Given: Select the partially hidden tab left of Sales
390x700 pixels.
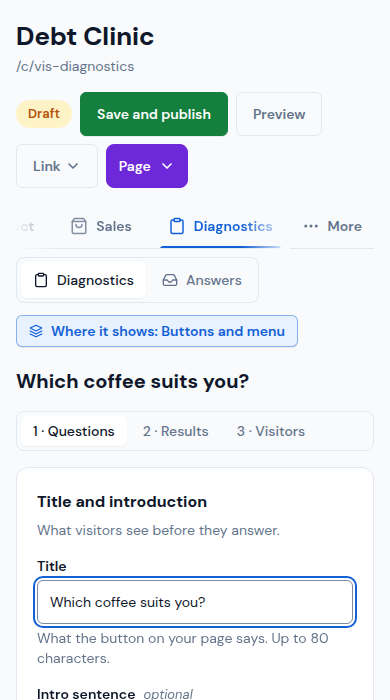Looking at the screenshot, I should coord(25,226).
